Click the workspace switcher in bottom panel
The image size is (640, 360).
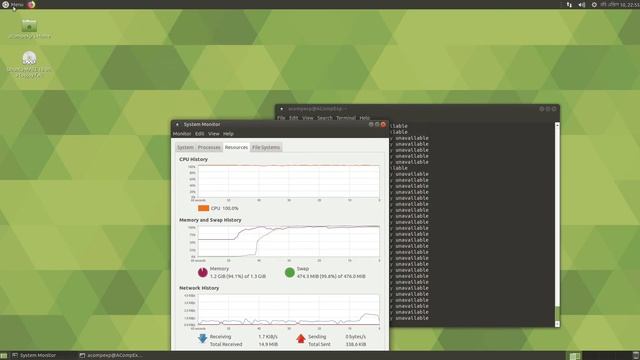point(575,356)
